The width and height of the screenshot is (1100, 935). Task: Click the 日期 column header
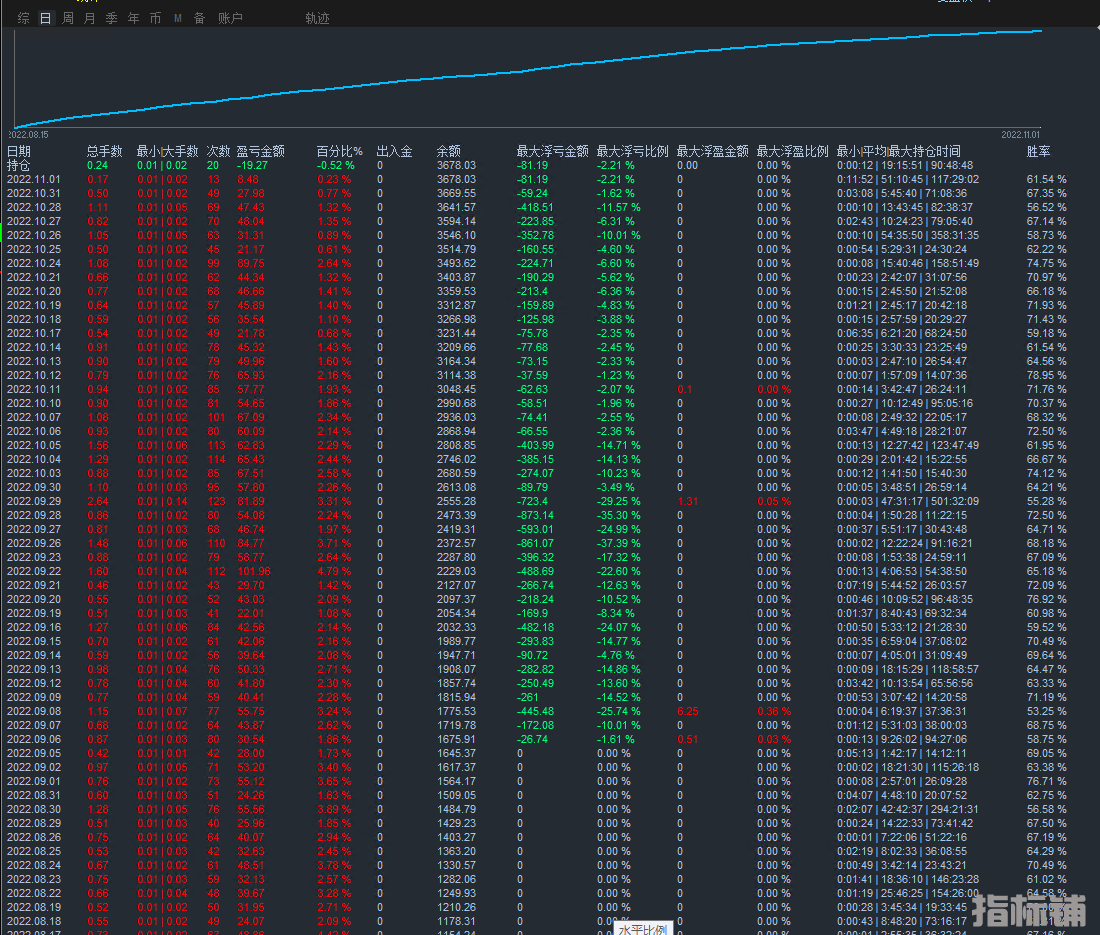[19, 151]
